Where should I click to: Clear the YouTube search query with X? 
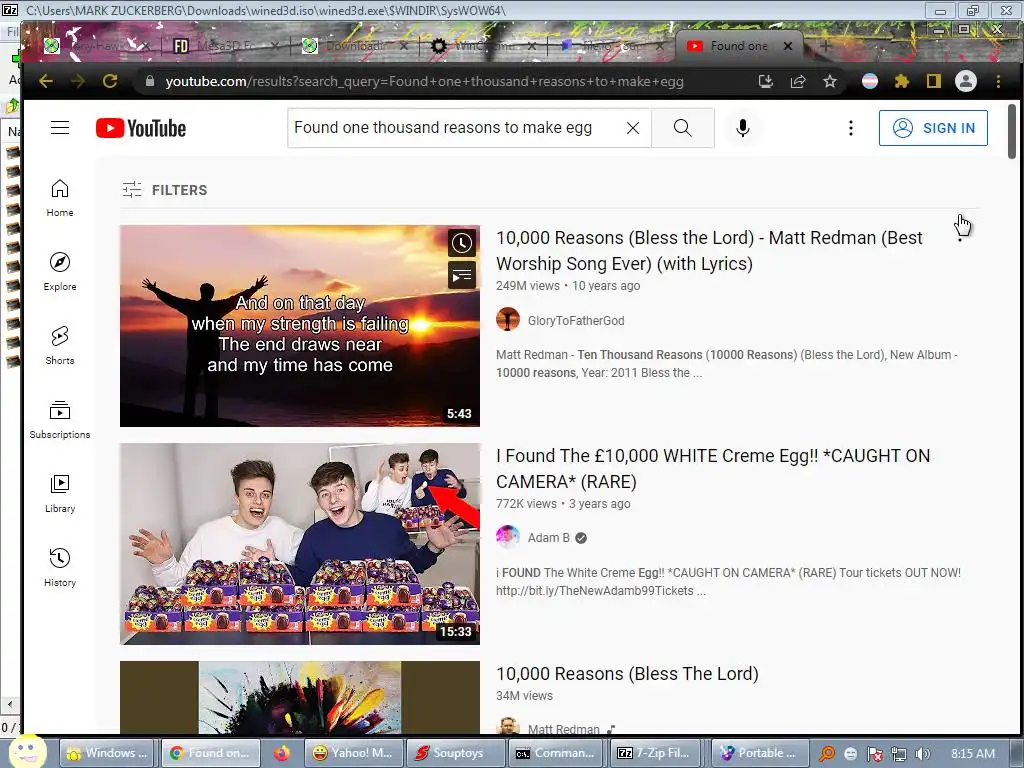coord(633,128)
